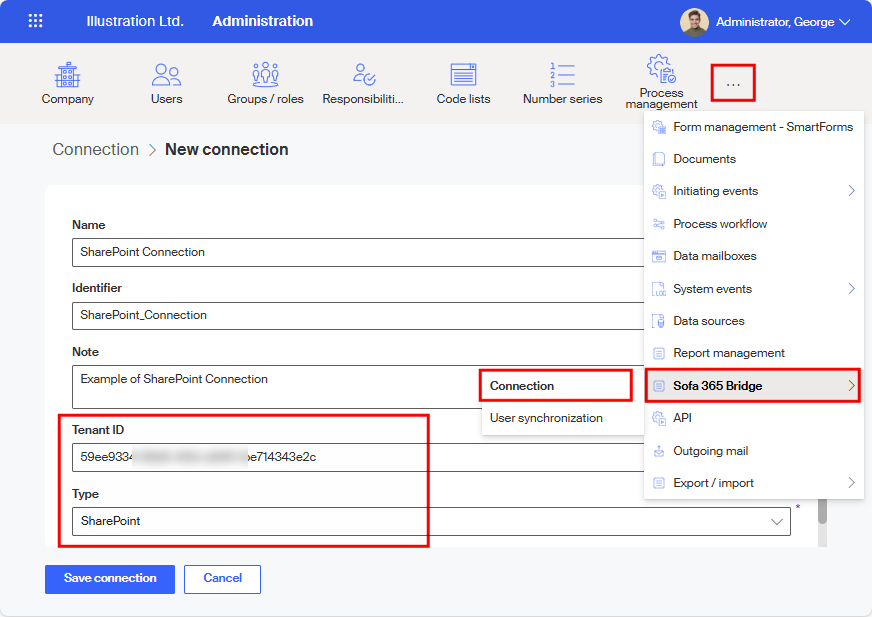This screenshot has width=872, height=617.
Task: Click the Outgoing mail icon
Action: point(661,450)
